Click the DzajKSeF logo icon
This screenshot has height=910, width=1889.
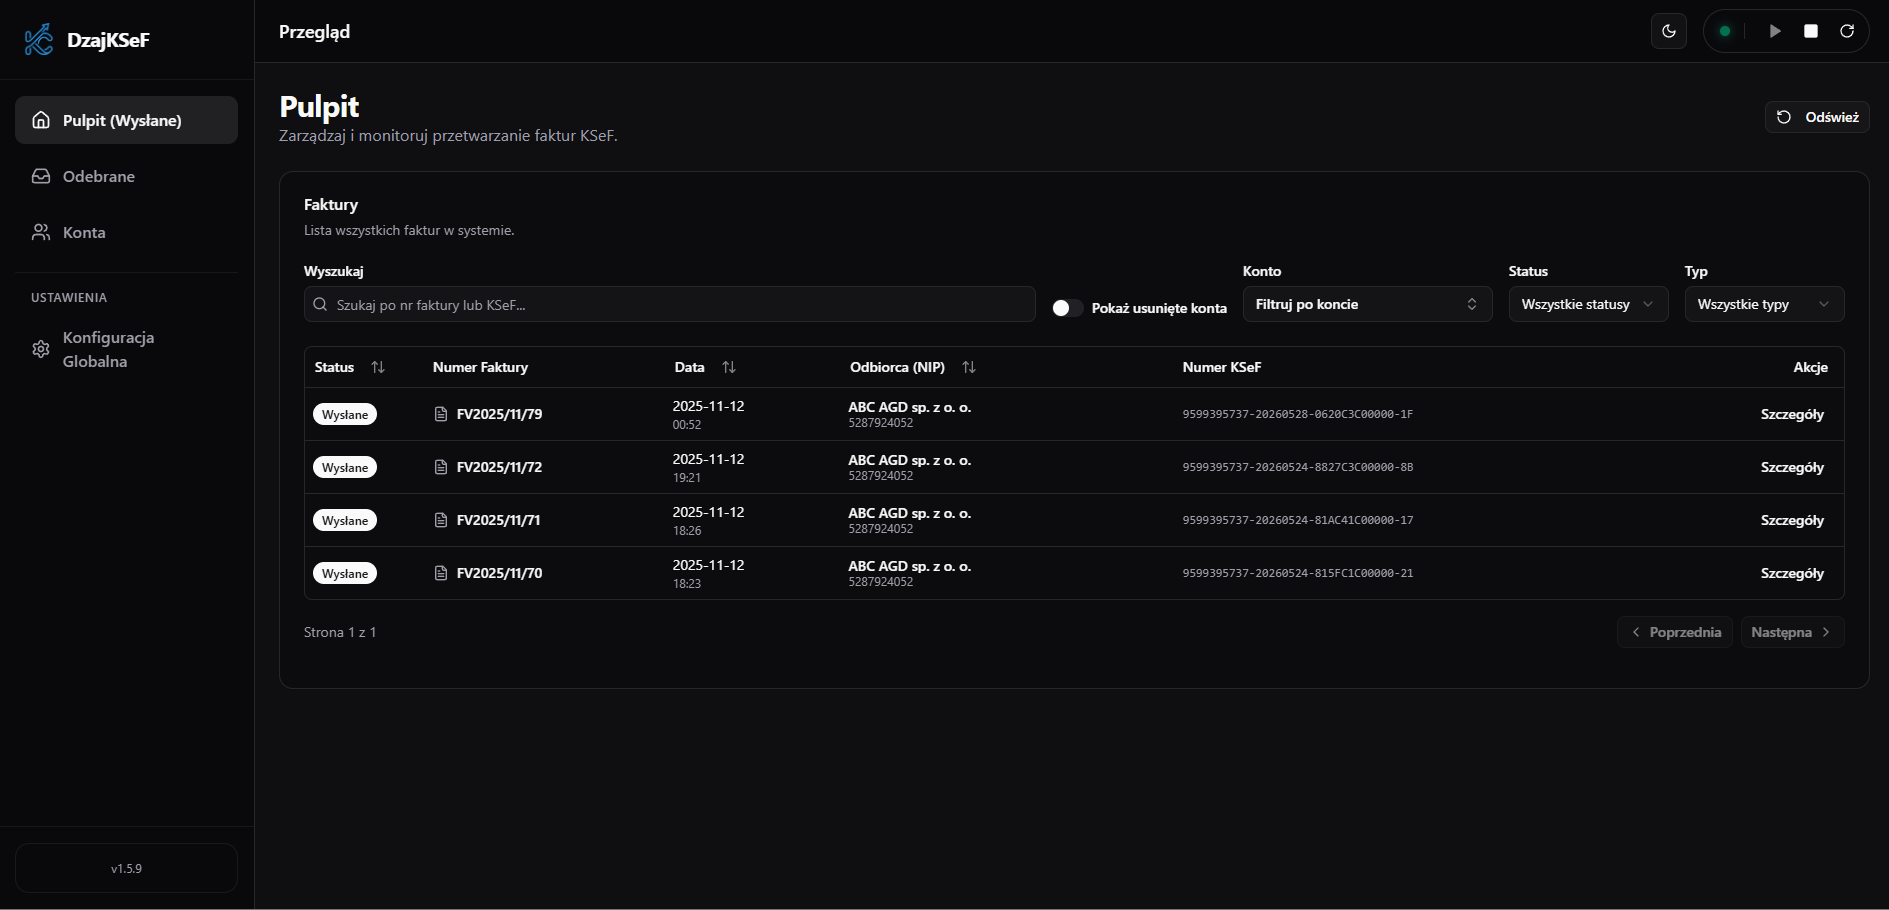coord(39,40)
